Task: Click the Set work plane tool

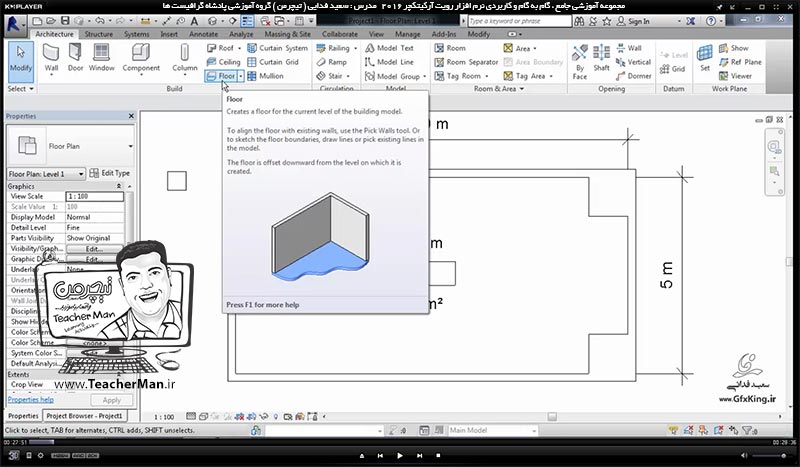Action: (705, 58)
